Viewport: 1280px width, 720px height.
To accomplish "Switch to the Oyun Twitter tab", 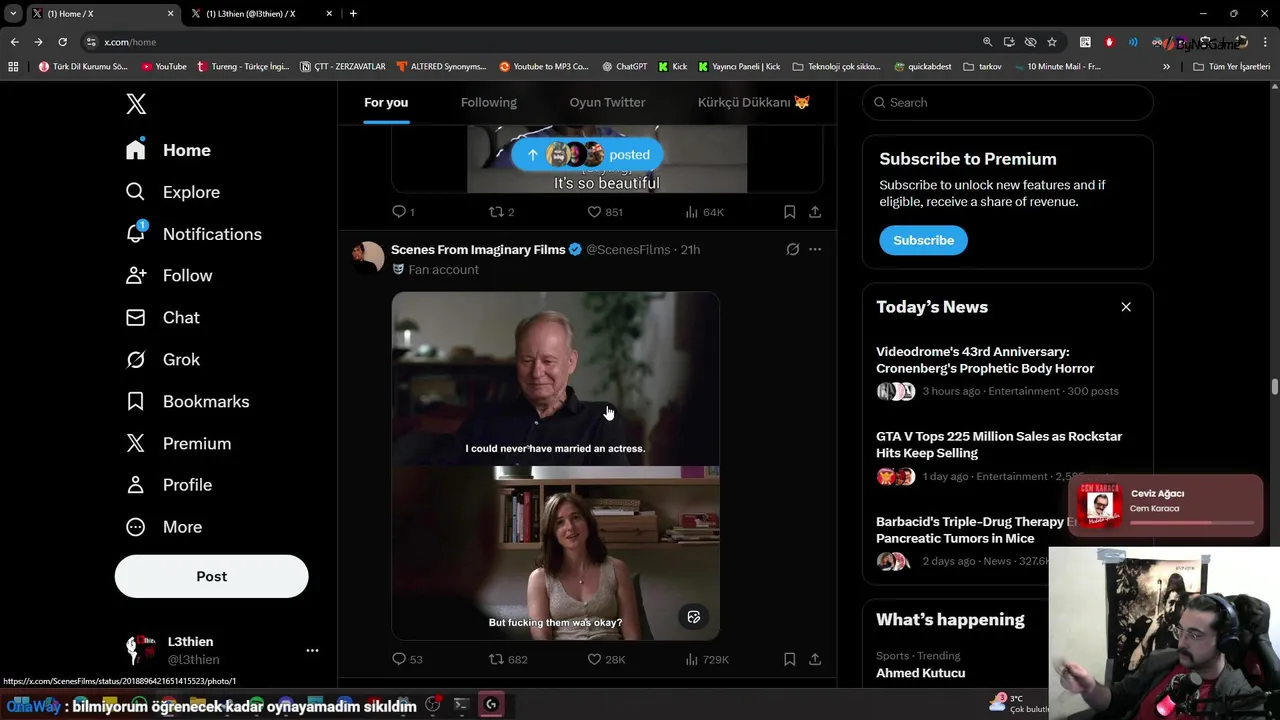I will click(x=607, y=103).
